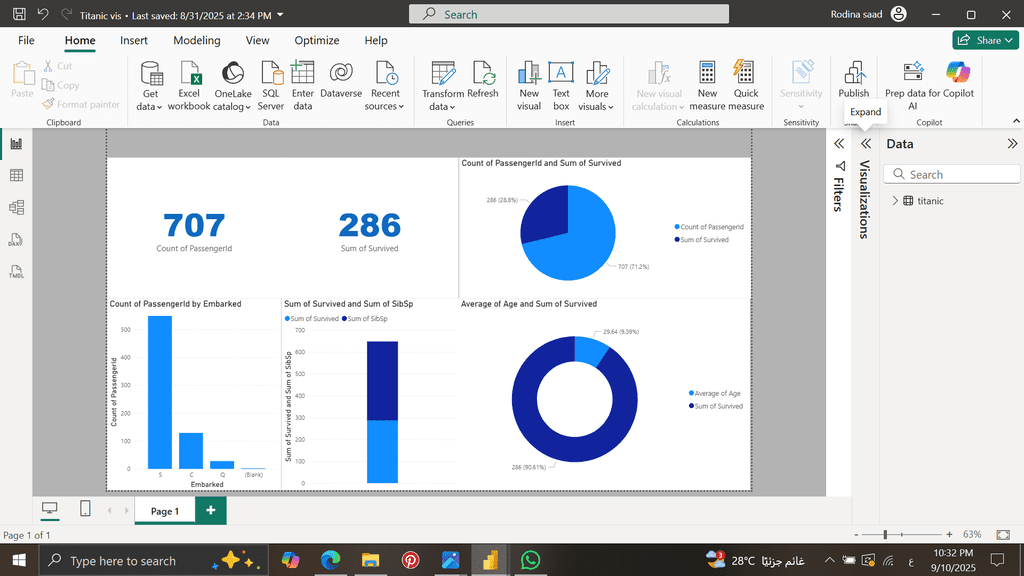Create a New measure
Viewport: 1024px width, 576px height.
(707, 85)
